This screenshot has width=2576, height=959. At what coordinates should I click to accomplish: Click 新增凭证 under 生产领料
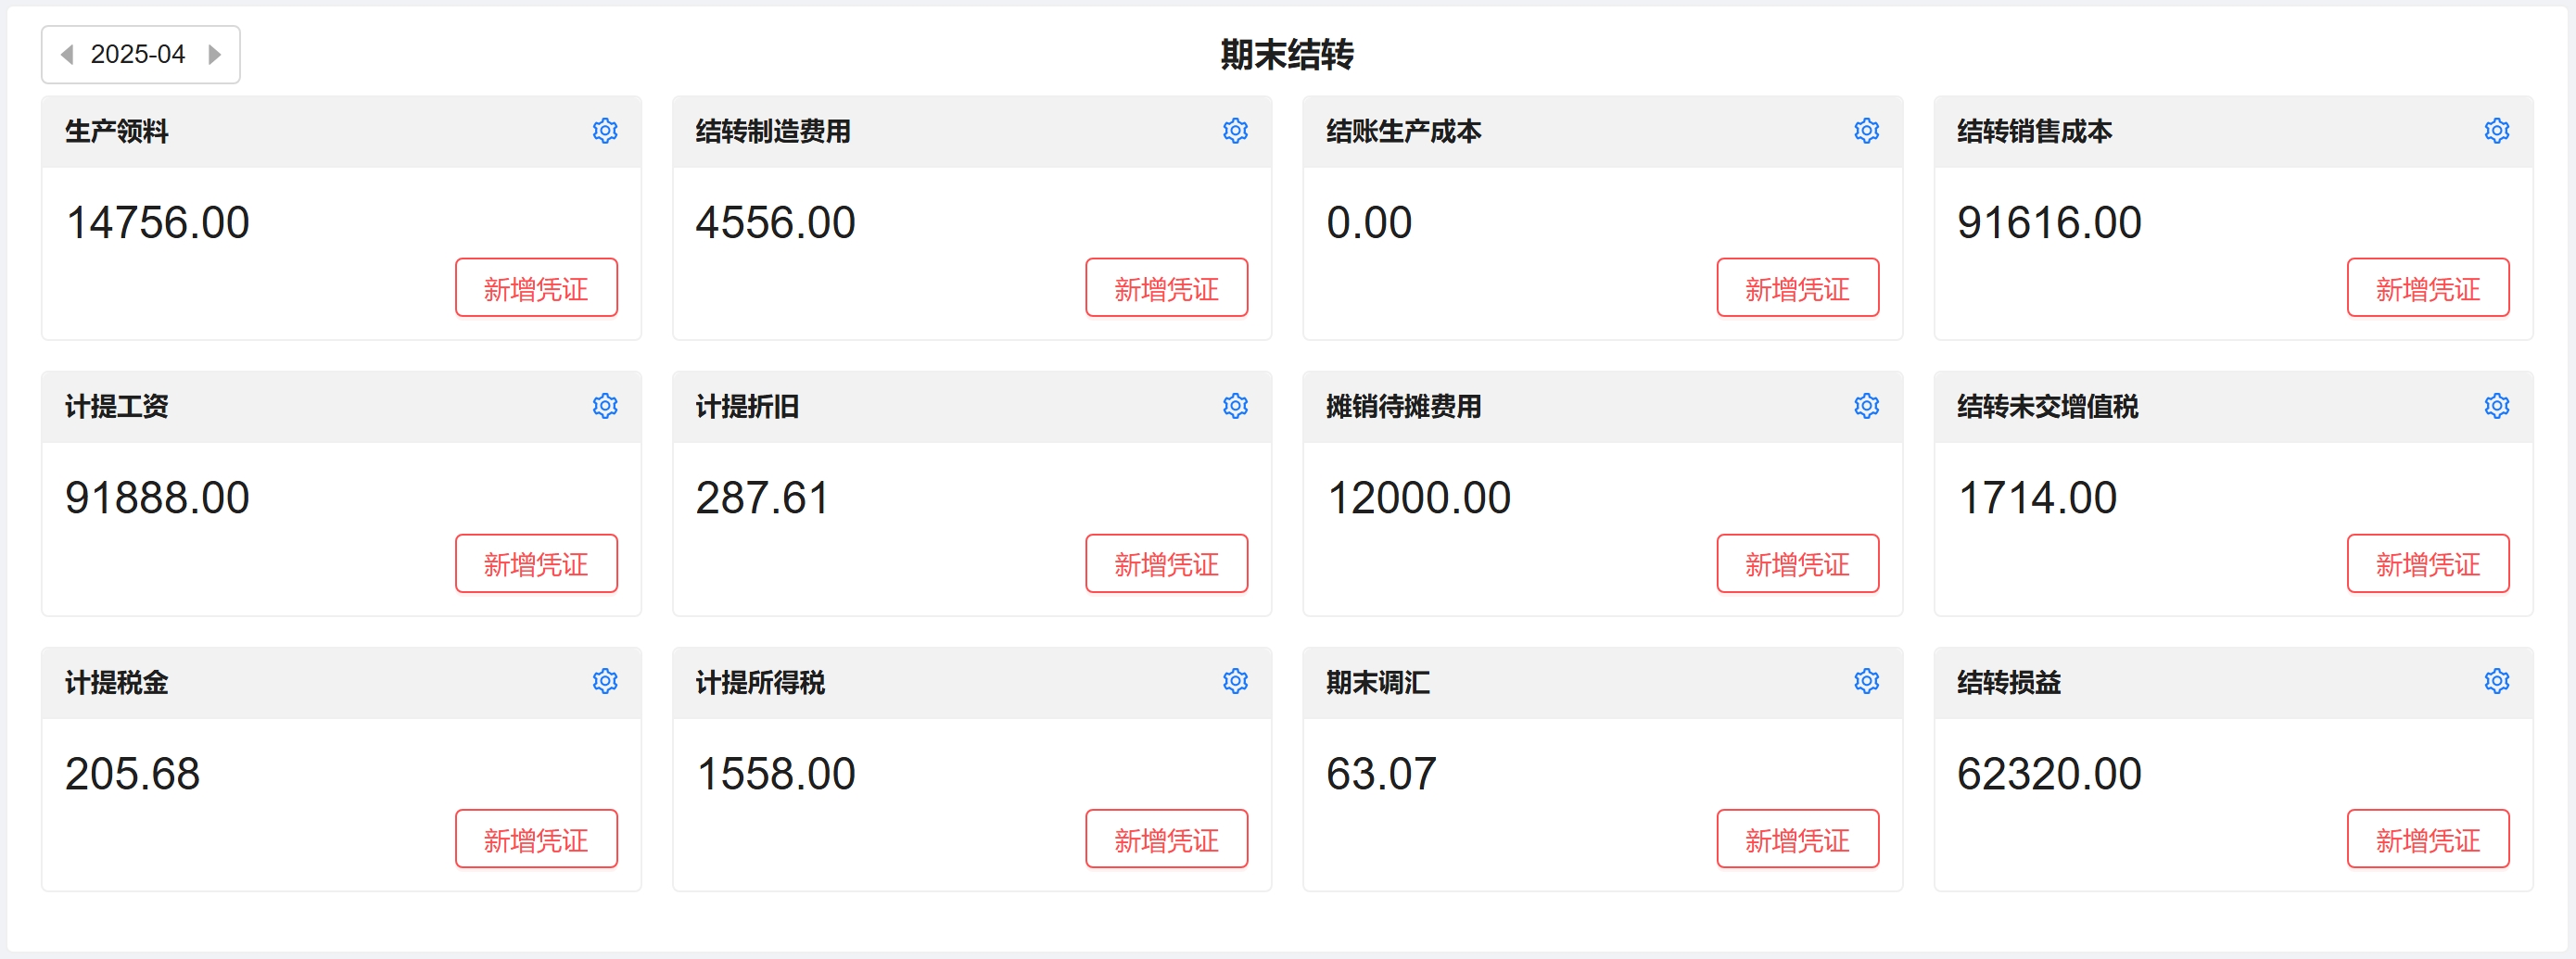[536, 289]
